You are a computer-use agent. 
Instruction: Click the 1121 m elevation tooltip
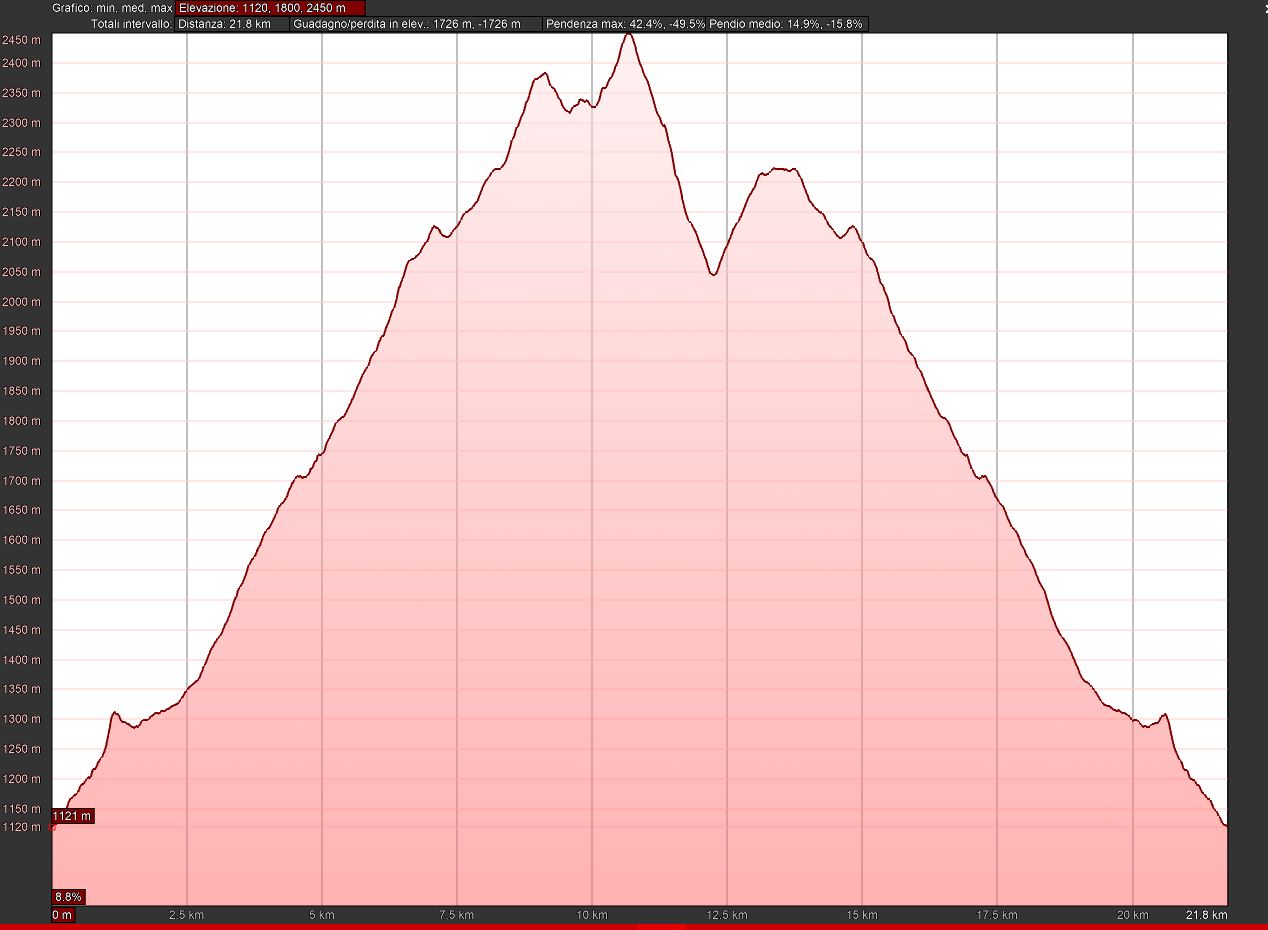pyautogui.click(x=72, y=816)
